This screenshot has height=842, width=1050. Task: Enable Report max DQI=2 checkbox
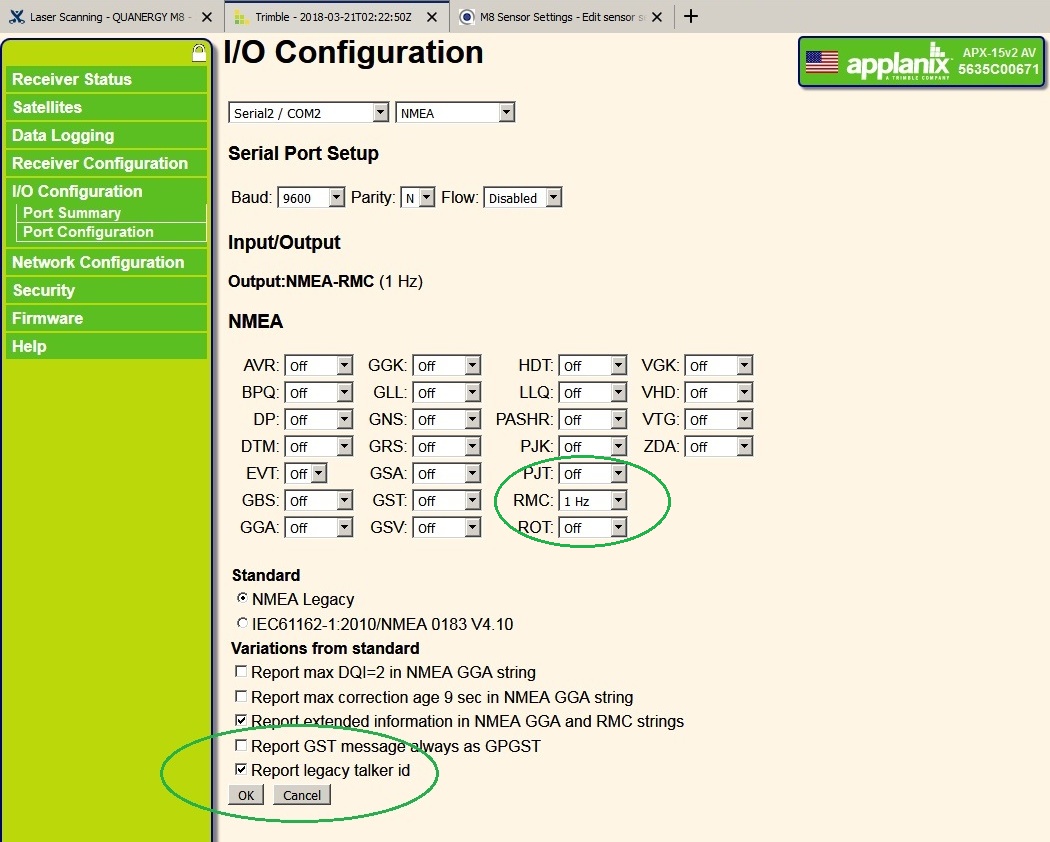click(x=241, y=671)
